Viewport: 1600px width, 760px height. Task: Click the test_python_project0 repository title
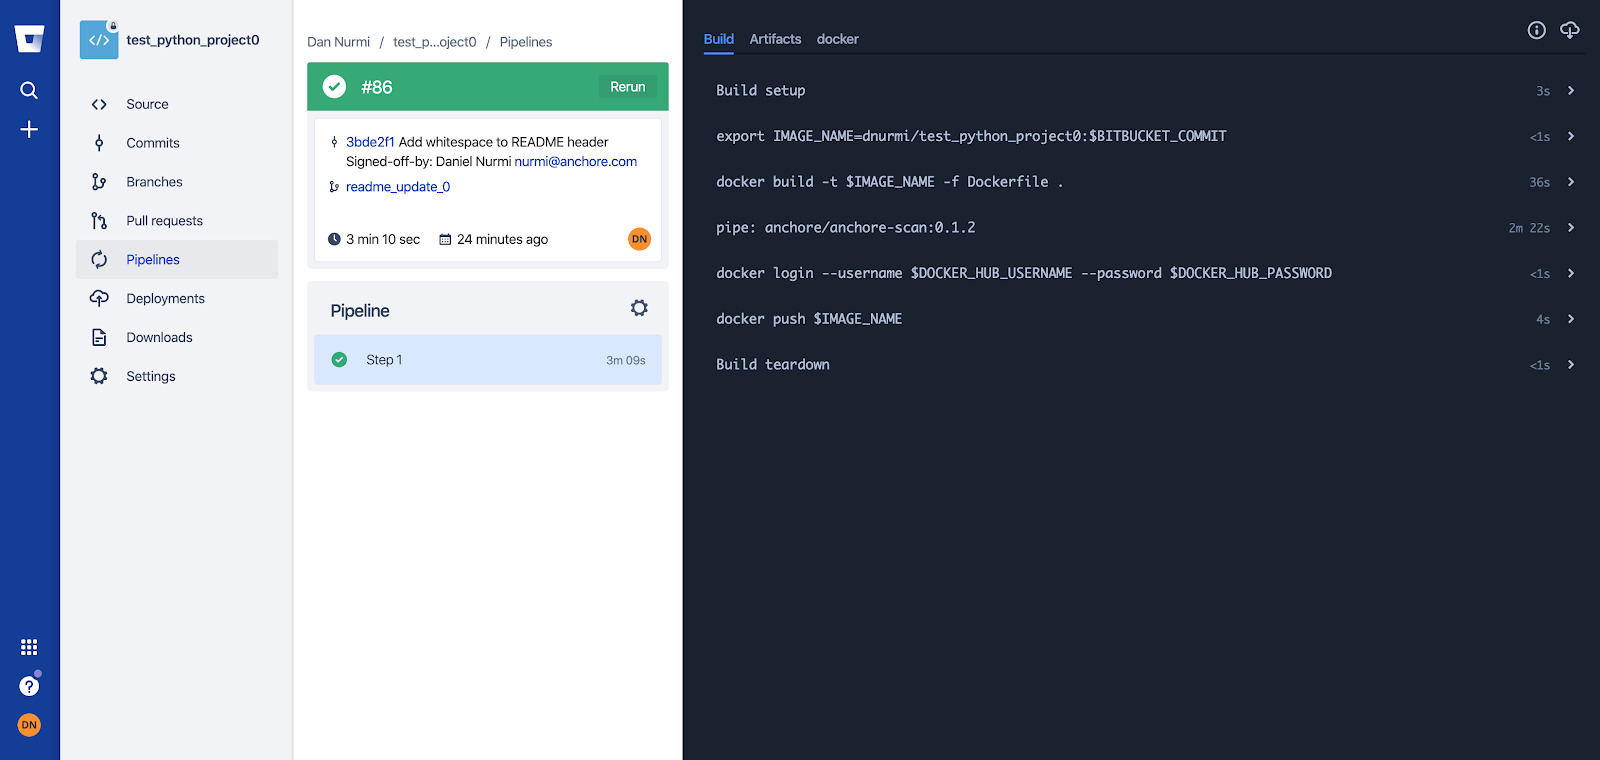point(193,40)
